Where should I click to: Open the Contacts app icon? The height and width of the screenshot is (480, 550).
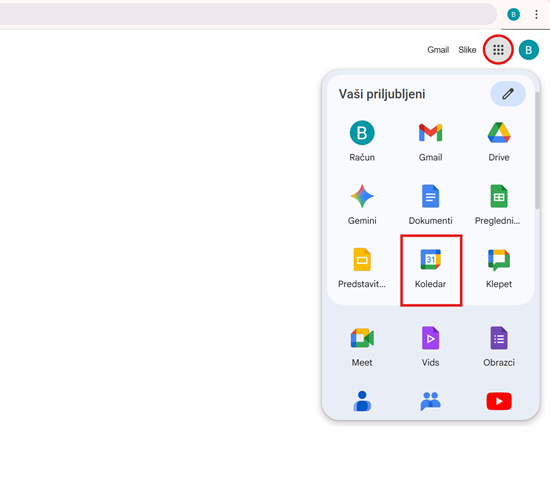(x=362, y=401)
